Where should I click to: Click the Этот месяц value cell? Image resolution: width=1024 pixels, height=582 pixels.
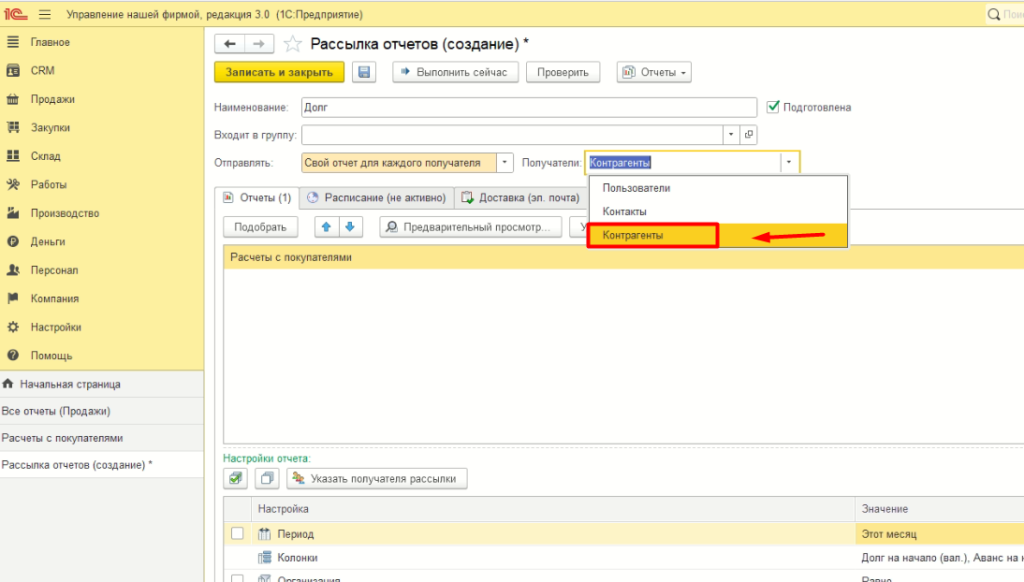(939, 534)
